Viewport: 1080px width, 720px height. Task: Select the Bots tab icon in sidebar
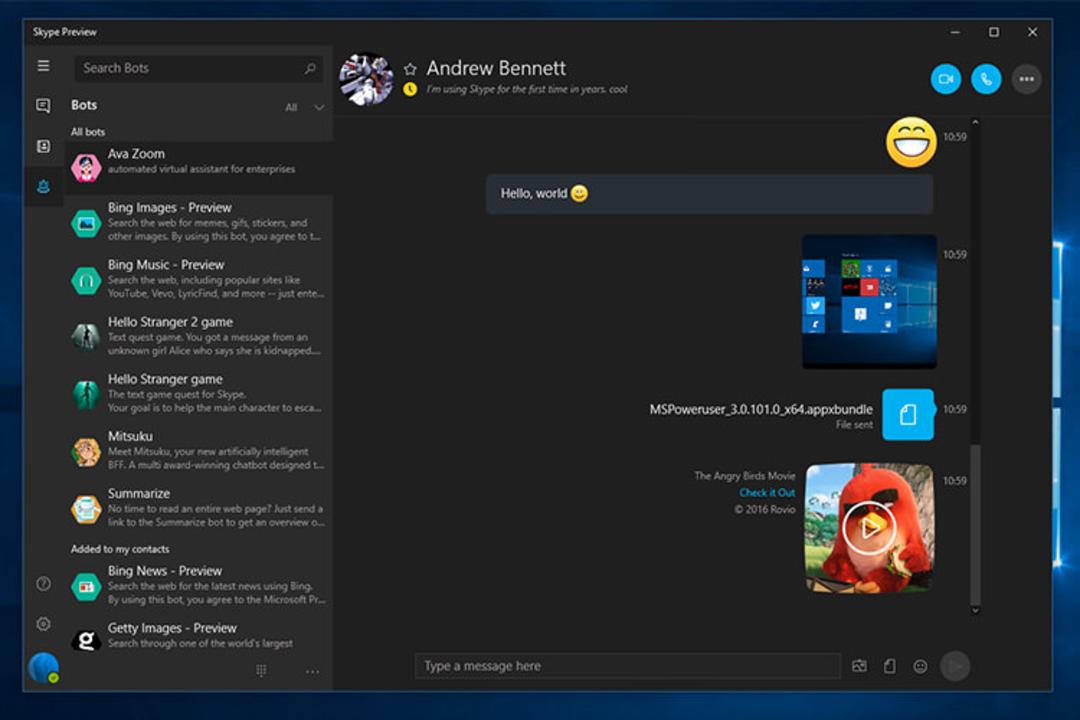(x=43, y=186)
